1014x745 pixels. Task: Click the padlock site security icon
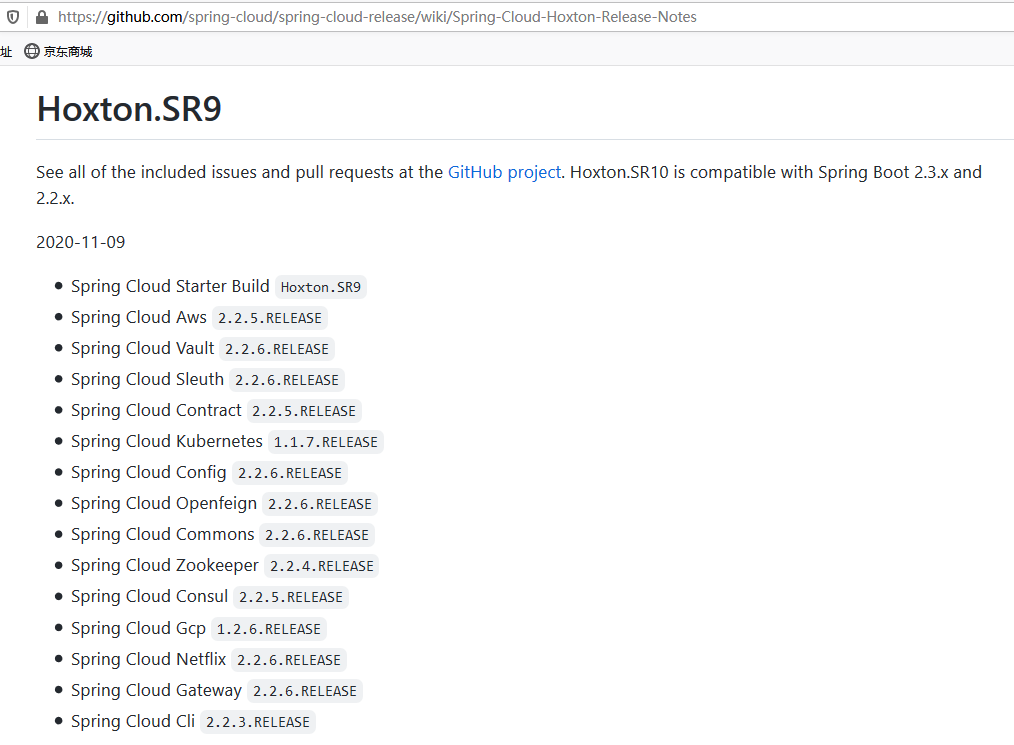click(42, 17)
